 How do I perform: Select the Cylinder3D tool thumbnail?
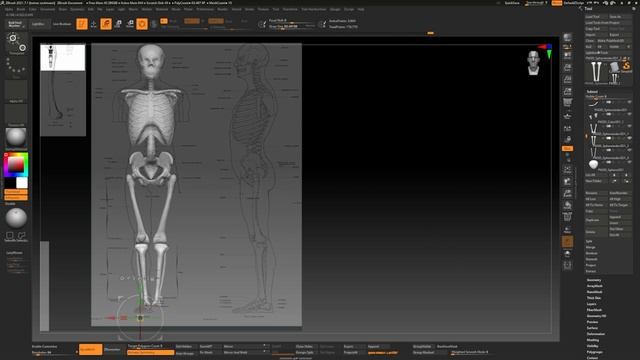pyautogui.click(x=615, y=67)
